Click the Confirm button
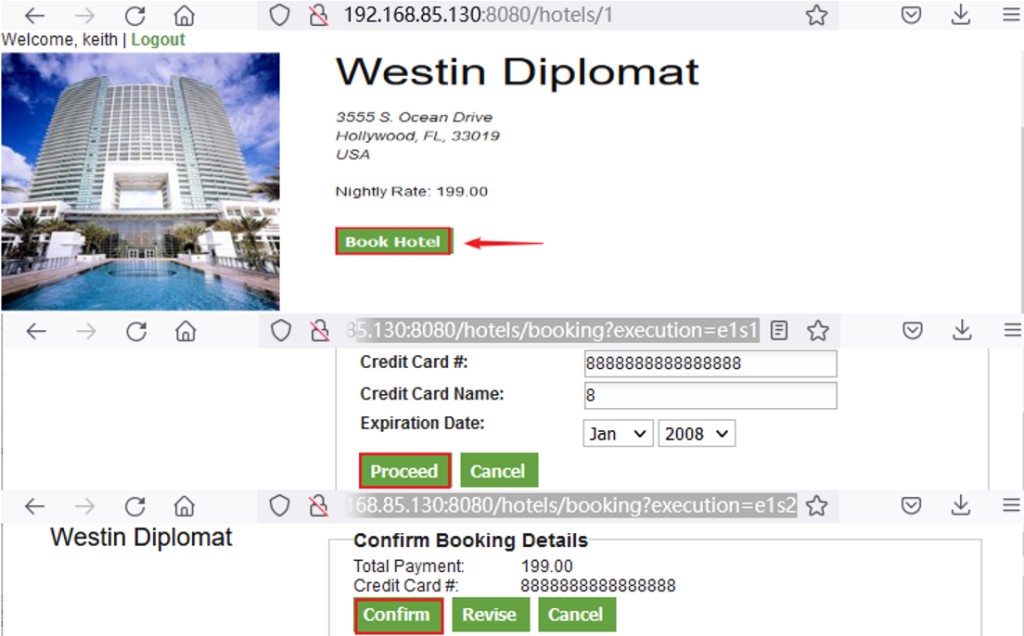1024x636 pixels. (398, 615)
